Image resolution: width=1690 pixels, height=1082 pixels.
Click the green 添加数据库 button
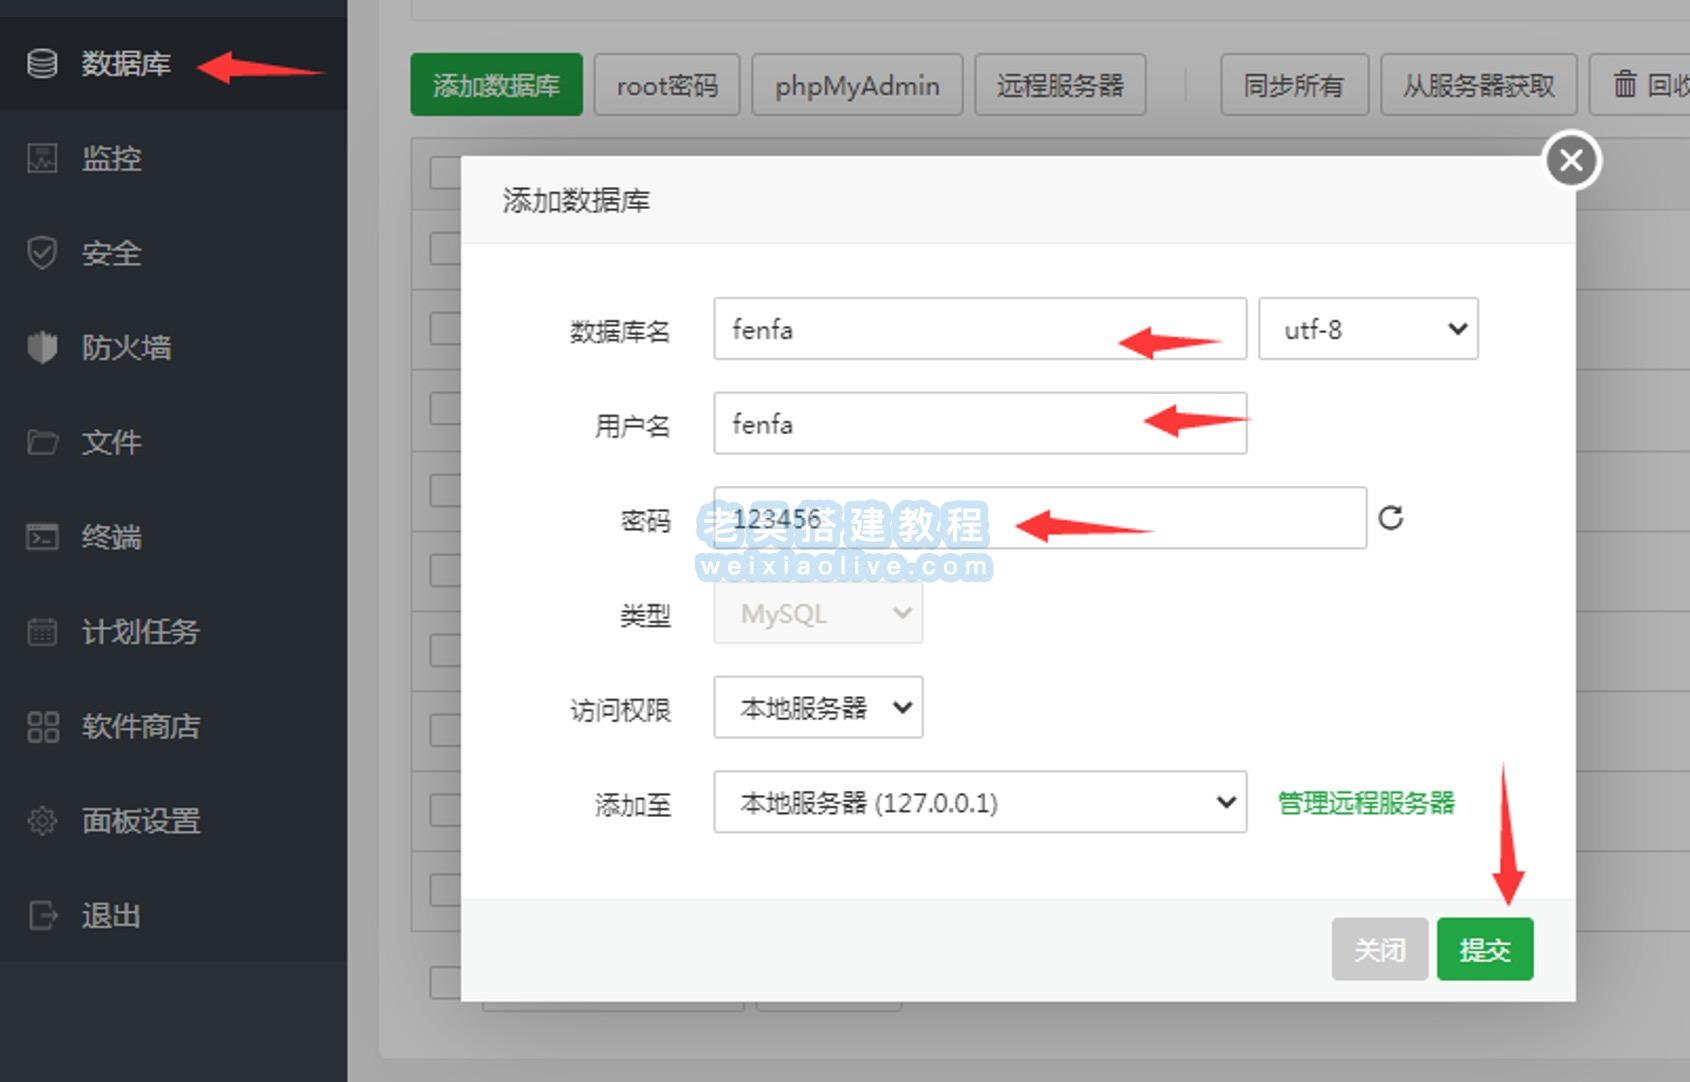(x=496, y=85)
